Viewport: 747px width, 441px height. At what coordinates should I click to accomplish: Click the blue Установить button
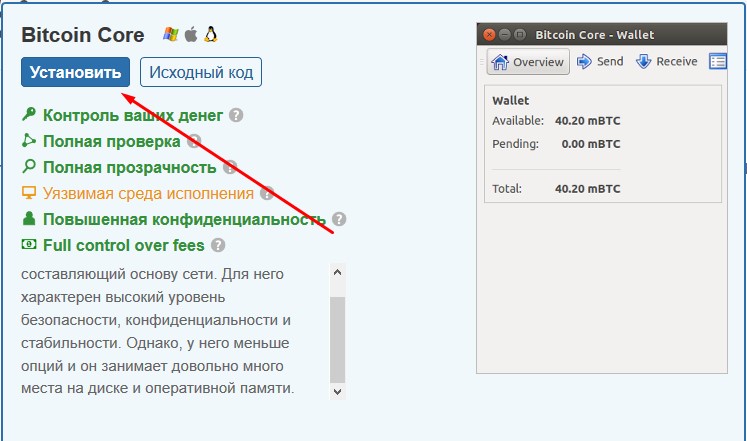click(75, 72)
